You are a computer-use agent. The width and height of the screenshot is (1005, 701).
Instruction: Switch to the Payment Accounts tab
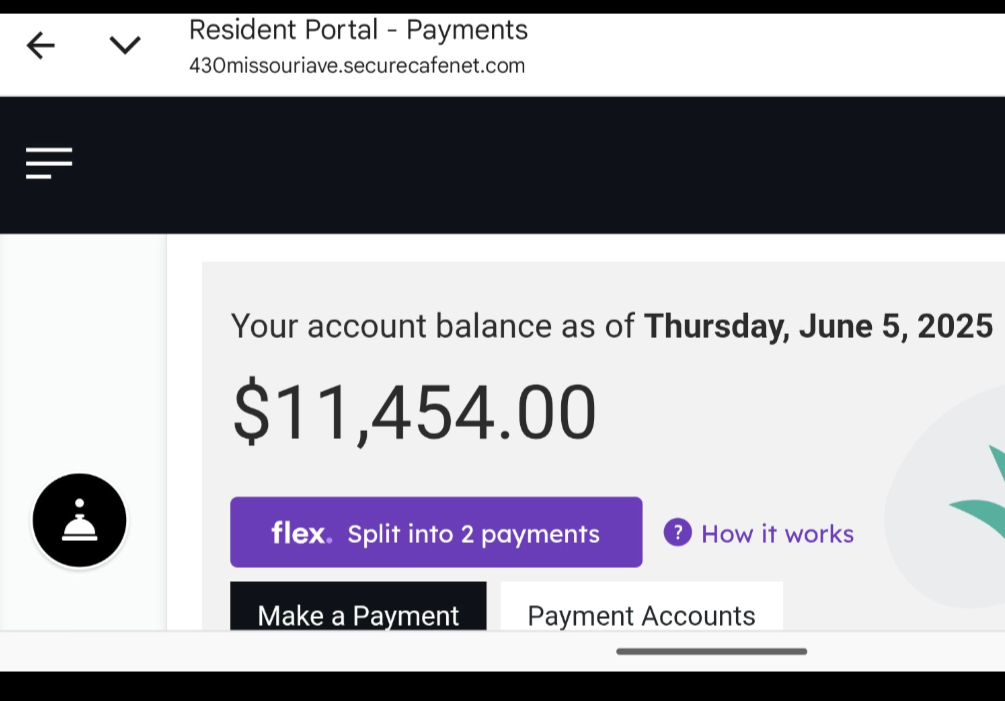(x=641, y=612)
